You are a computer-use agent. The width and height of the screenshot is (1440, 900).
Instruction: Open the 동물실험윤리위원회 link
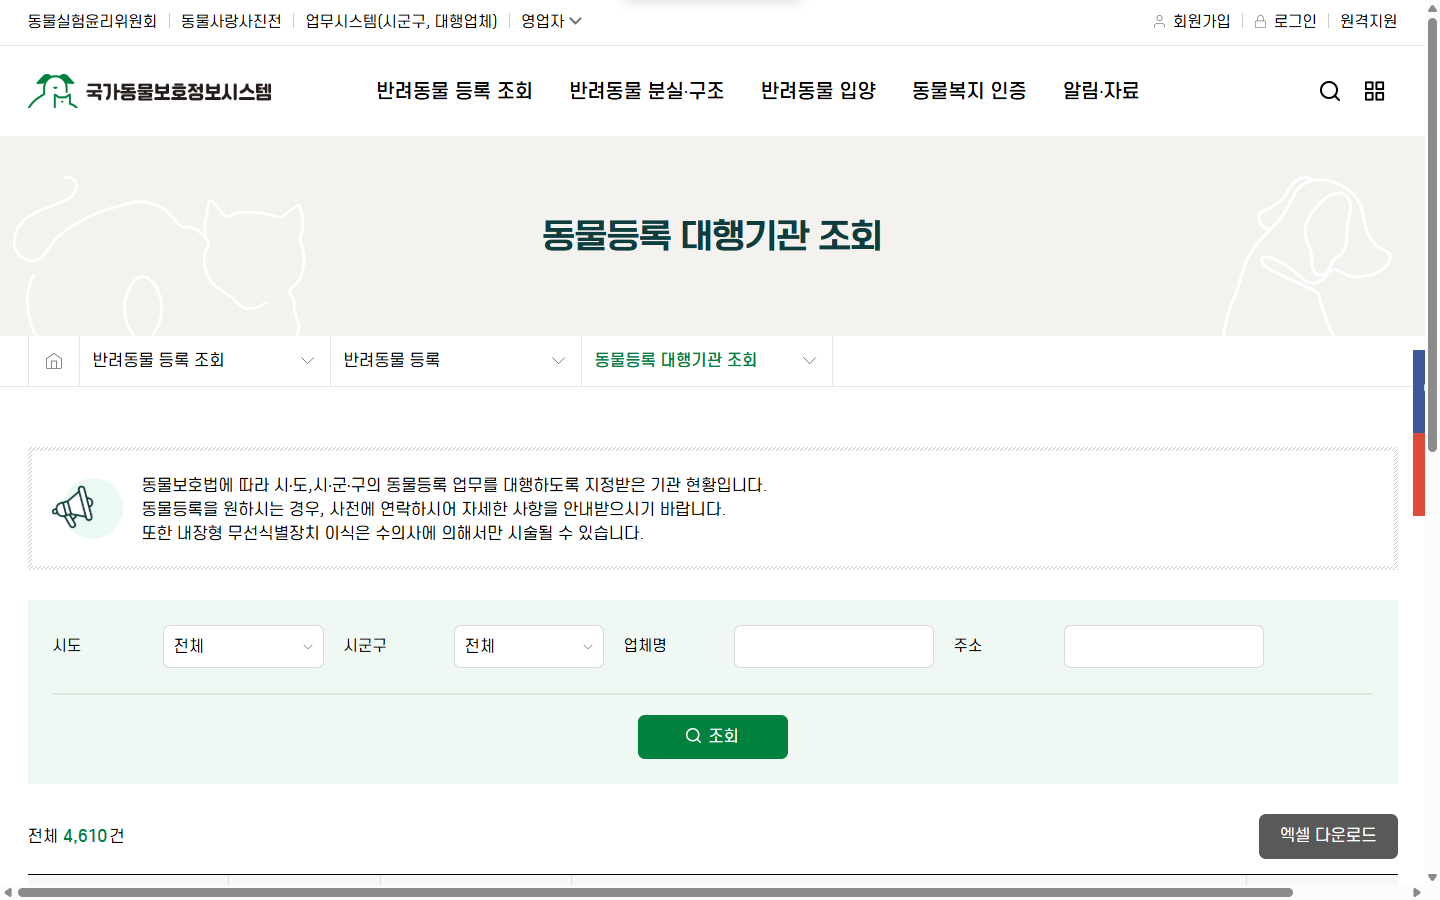click(92, 21)
